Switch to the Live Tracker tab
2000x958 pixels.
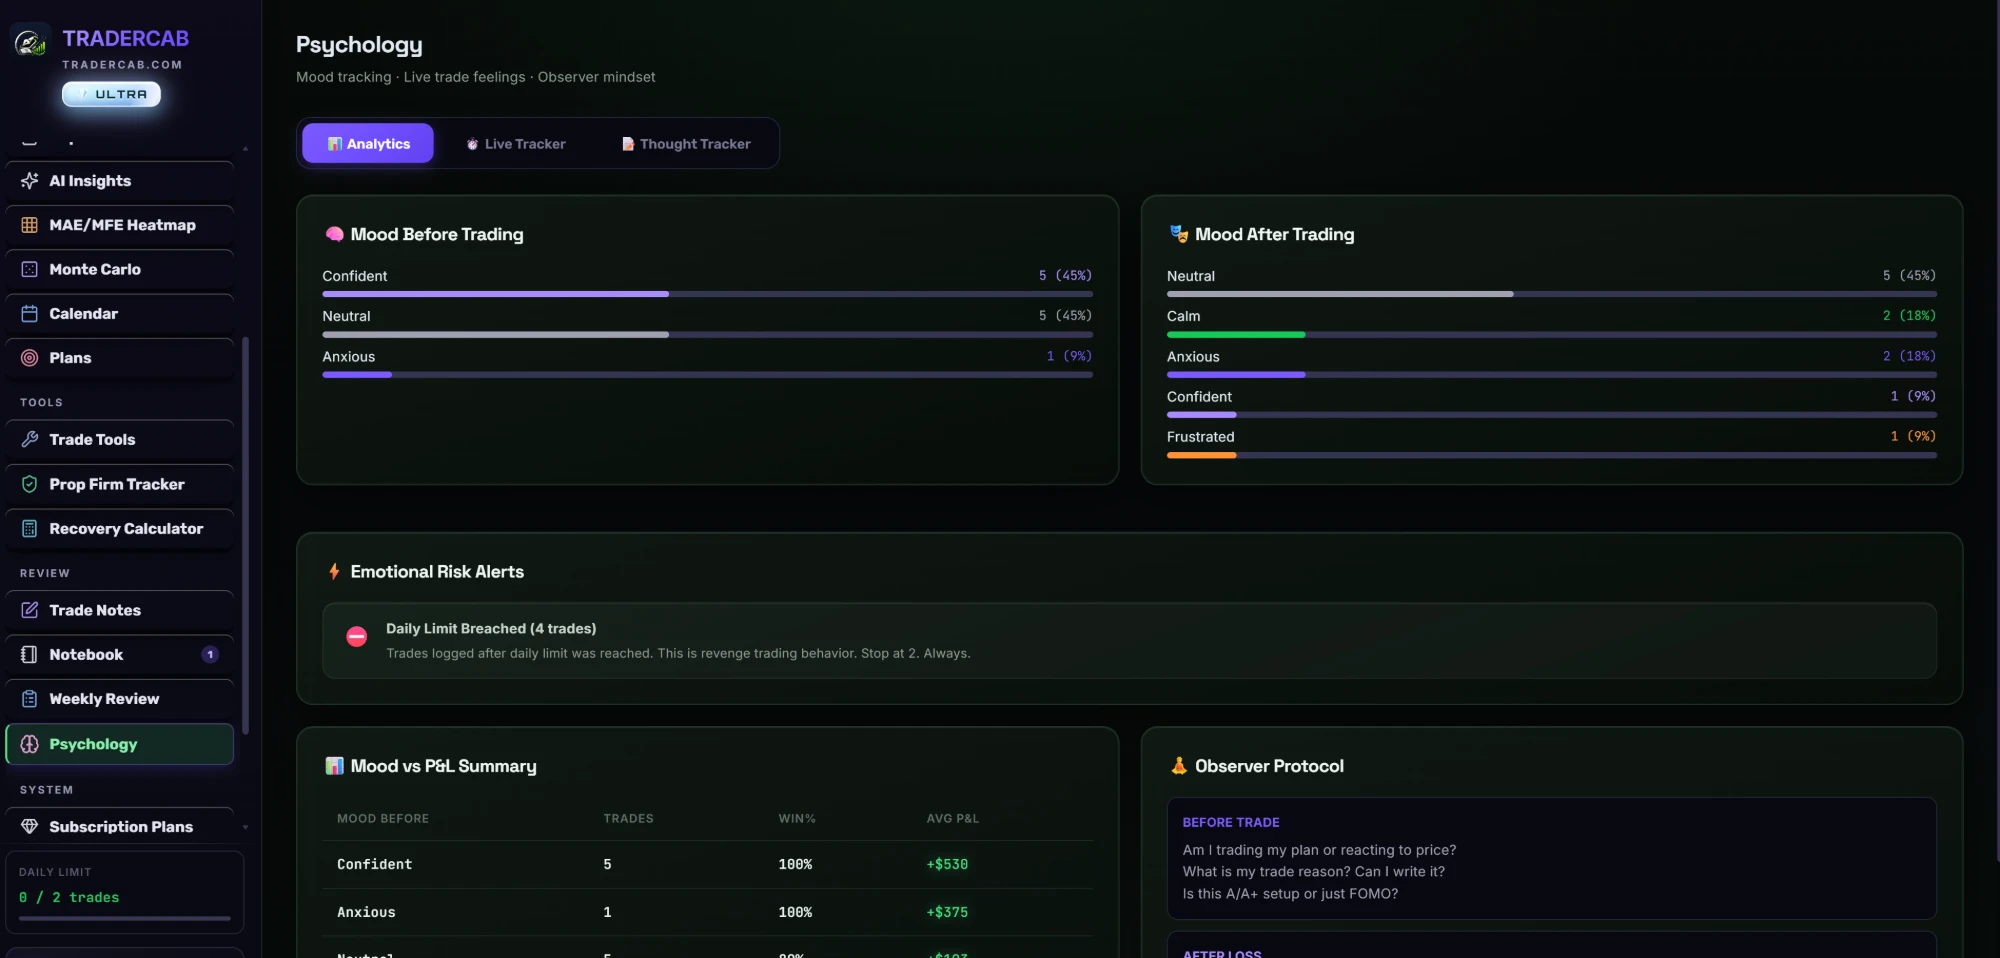pyautogui.click(x=516, y=143)
